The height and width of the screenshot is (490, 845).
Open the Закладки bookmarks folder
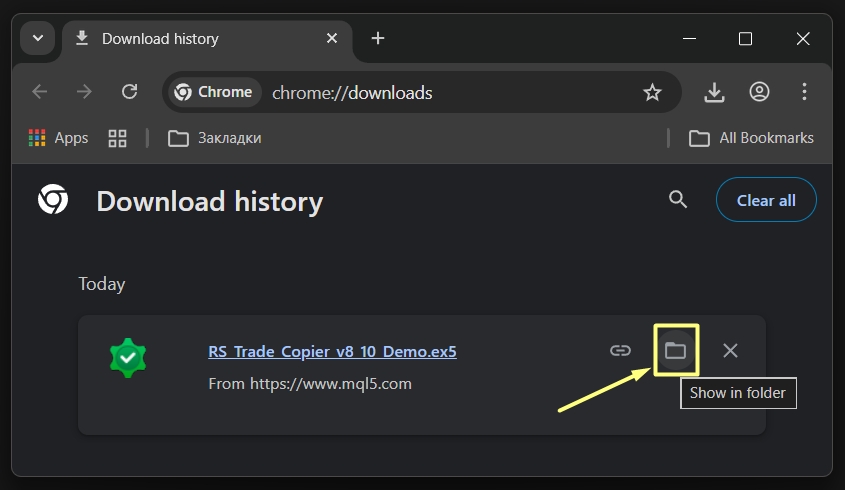214,138
